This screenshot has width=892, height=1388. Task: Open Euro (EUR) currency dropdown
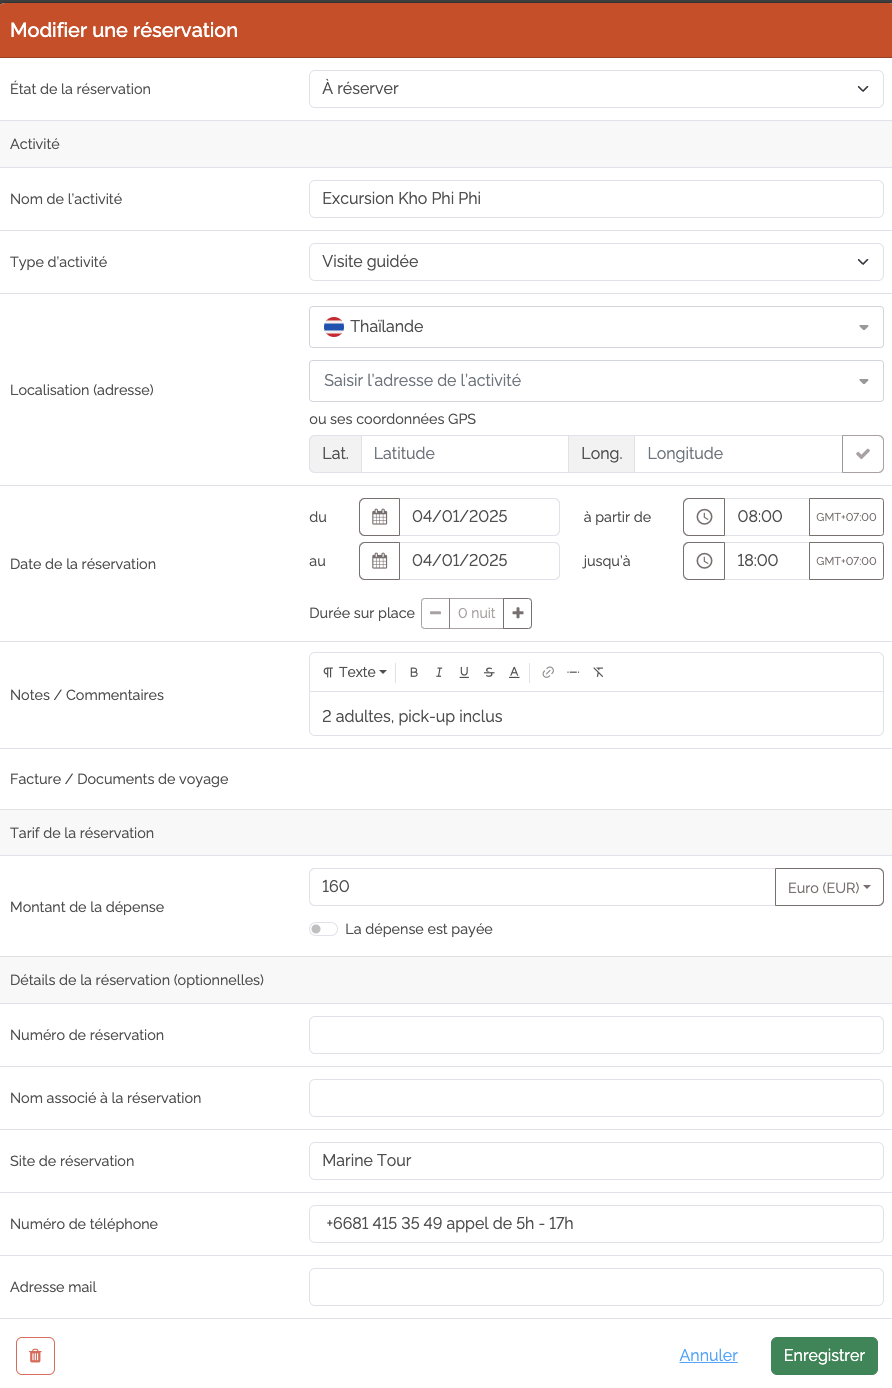pyautogui.click(x=829, y=887)
